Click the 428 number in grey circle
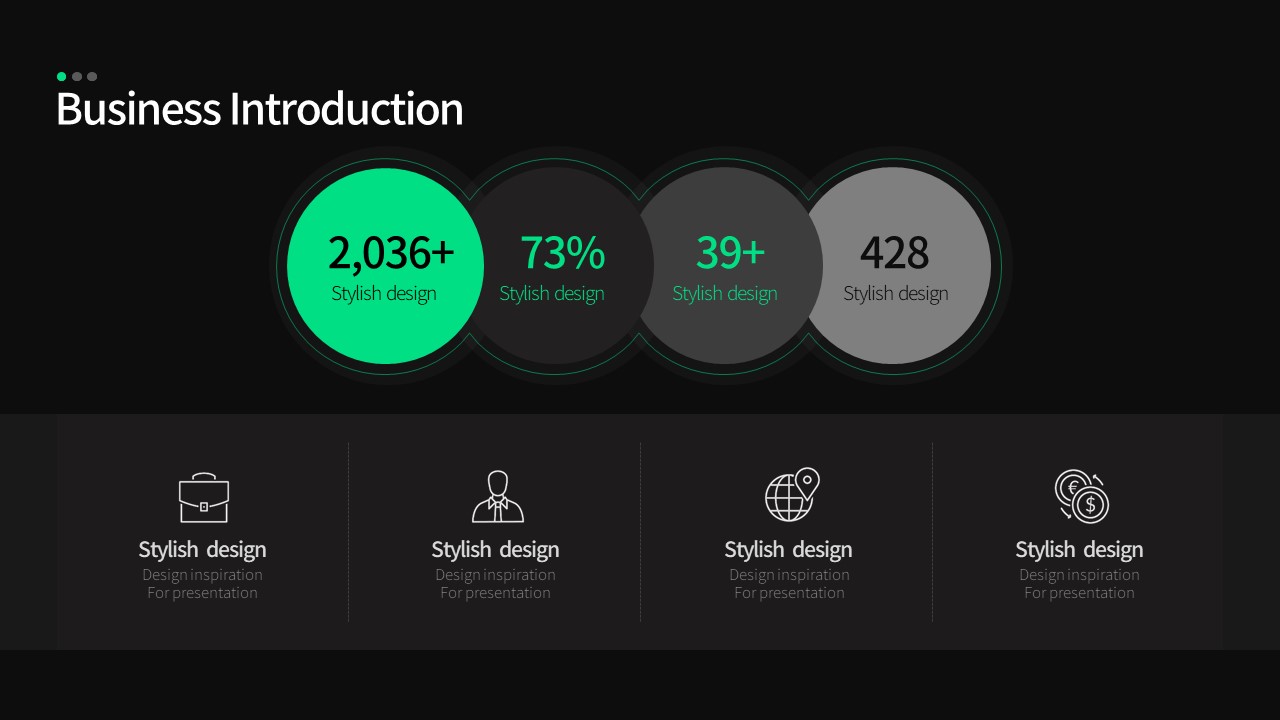Screen dimensions: 1280x720 894,253
